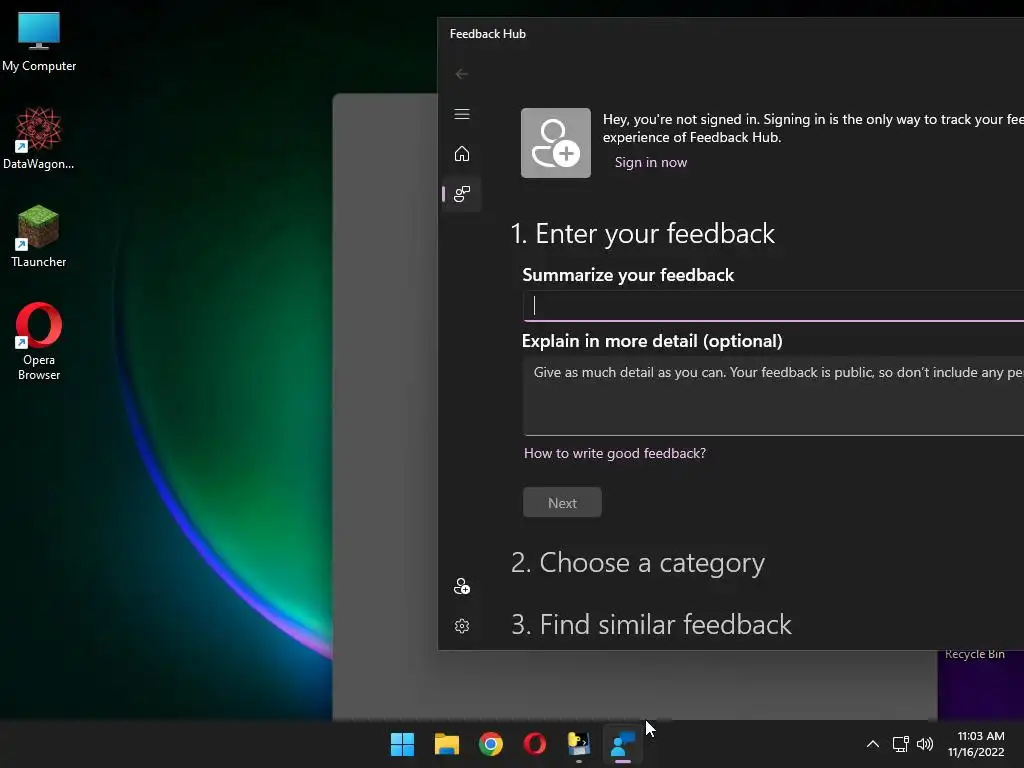Click Sign in now link

tap(650, 163)
